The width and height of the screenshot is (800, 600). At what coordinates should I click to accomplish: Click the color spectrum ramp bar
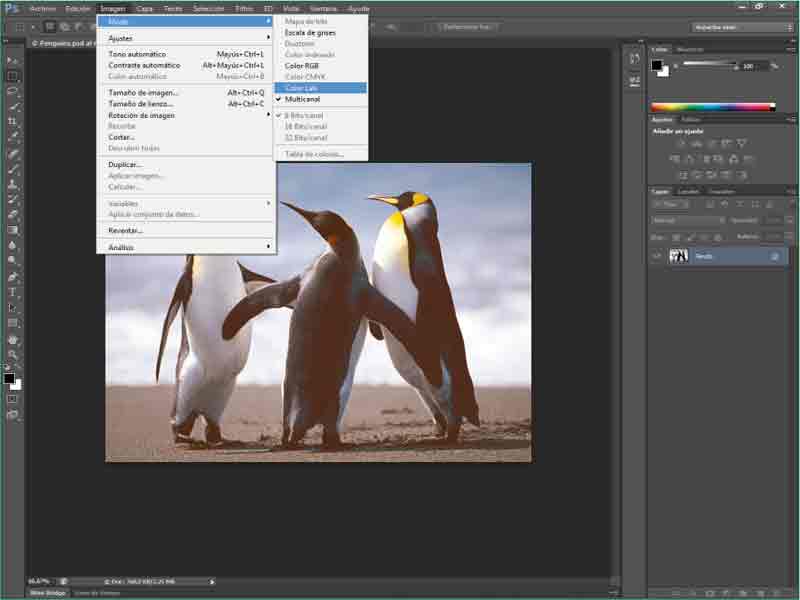(712, 106)
